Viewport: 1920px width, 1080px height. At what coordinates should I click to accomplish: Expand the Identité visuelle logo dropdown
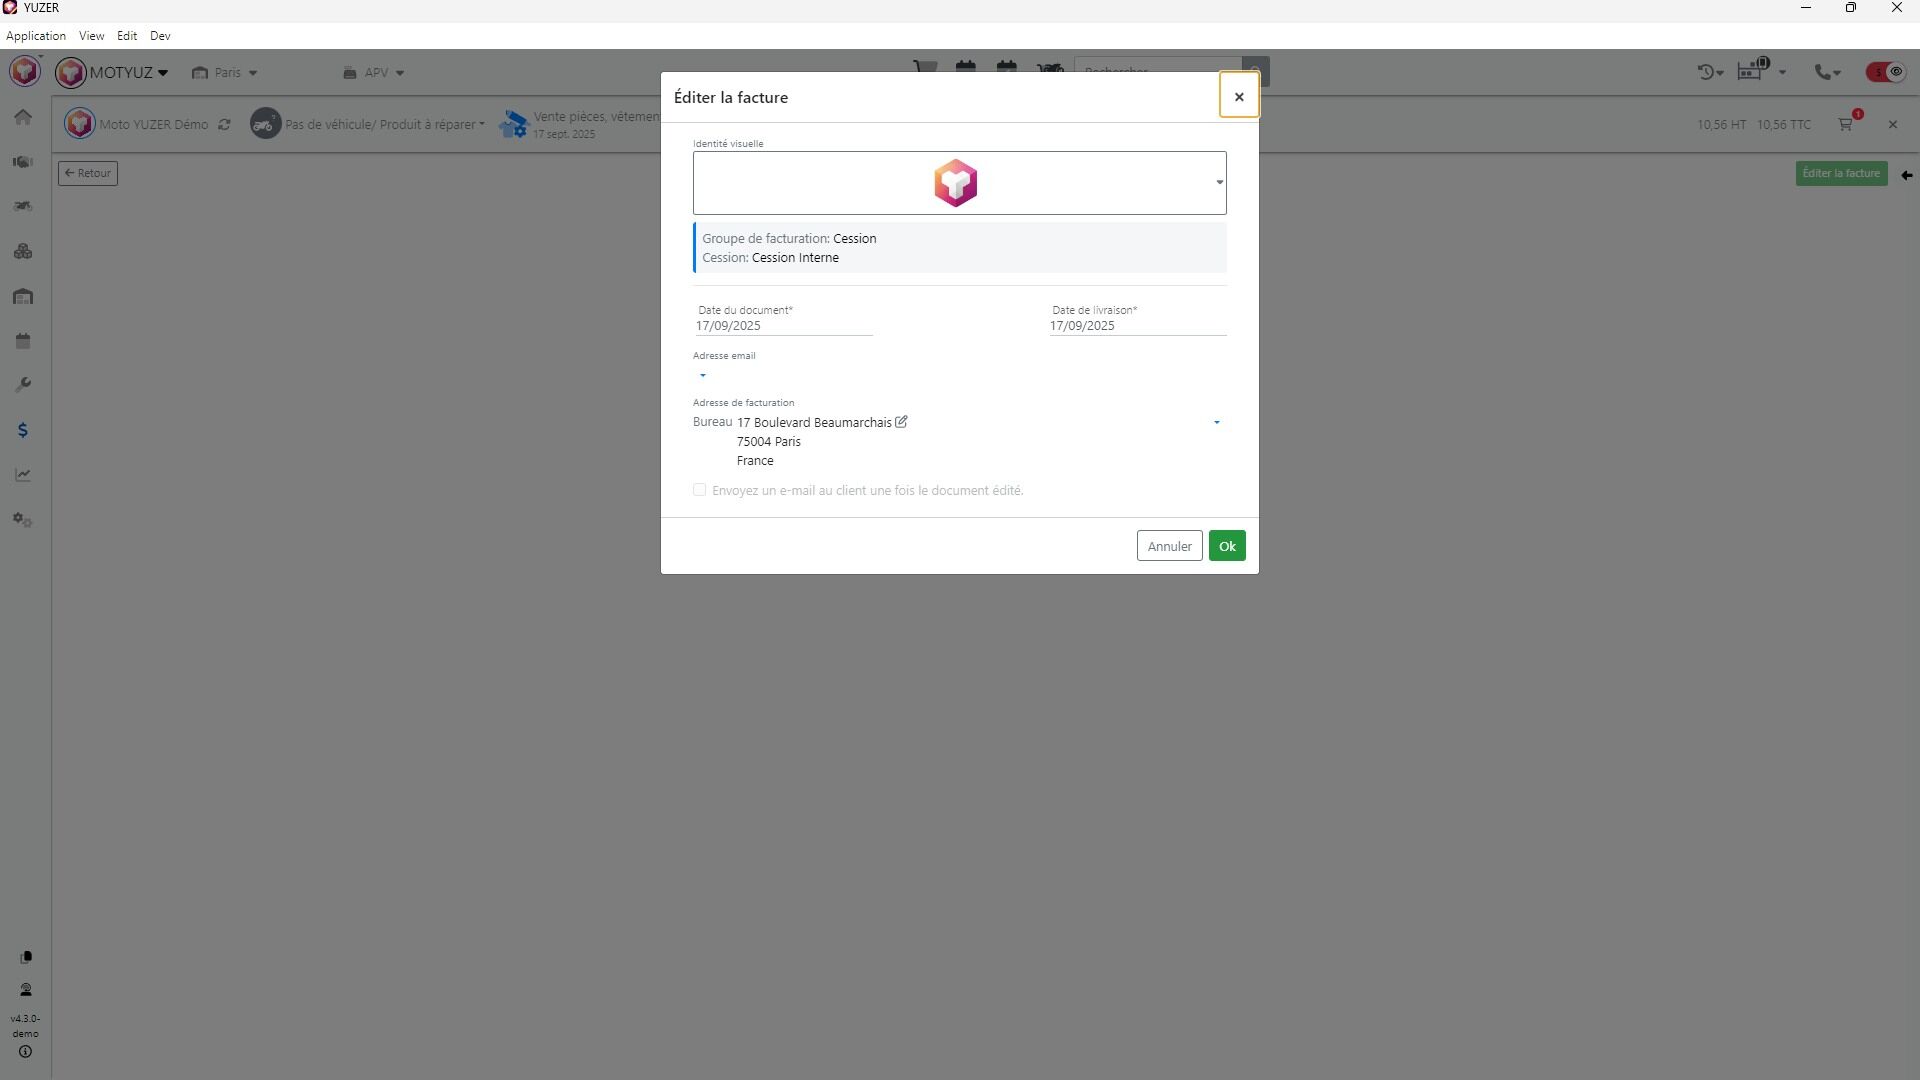click(x=1219, y=183)
